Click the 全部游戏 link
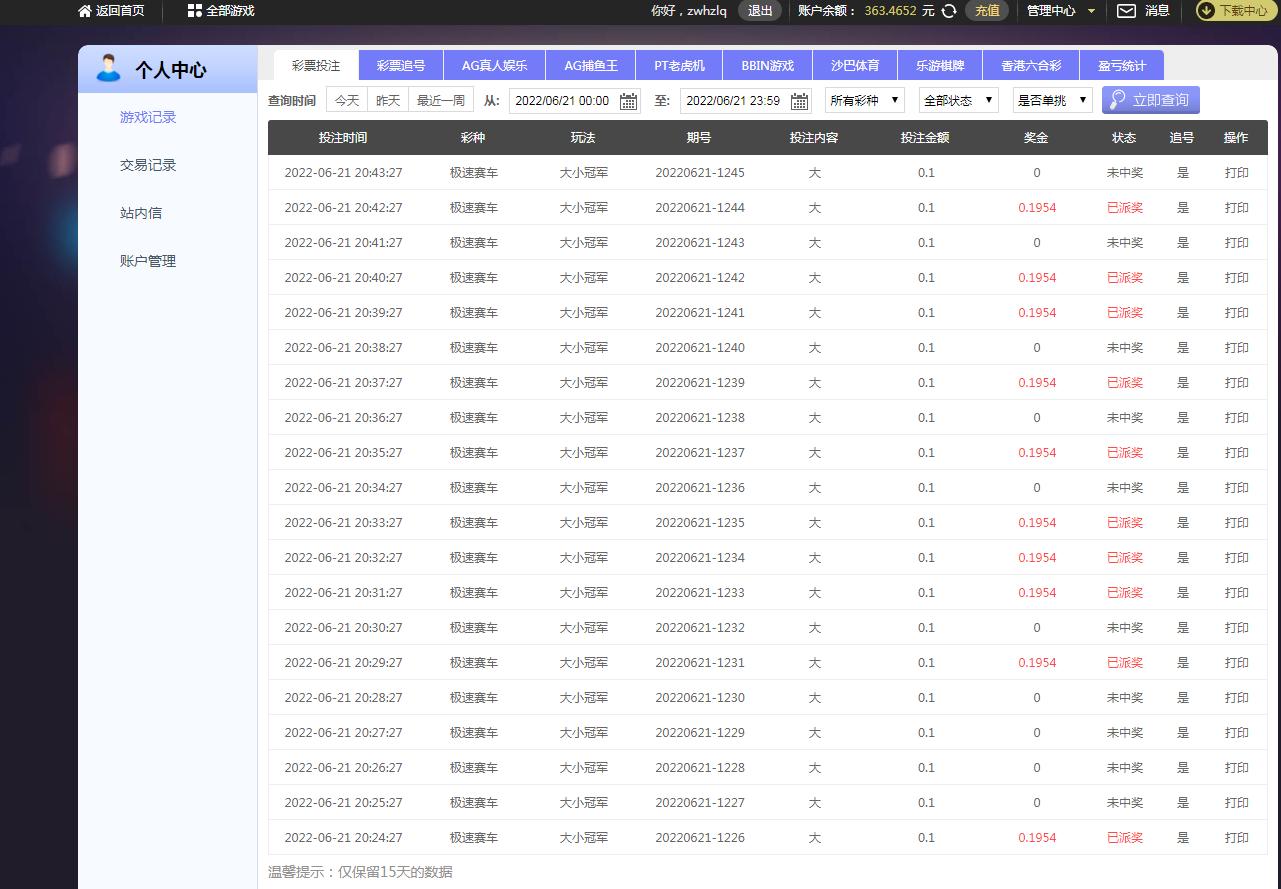Screen dimensions: 1281x889 230,11
